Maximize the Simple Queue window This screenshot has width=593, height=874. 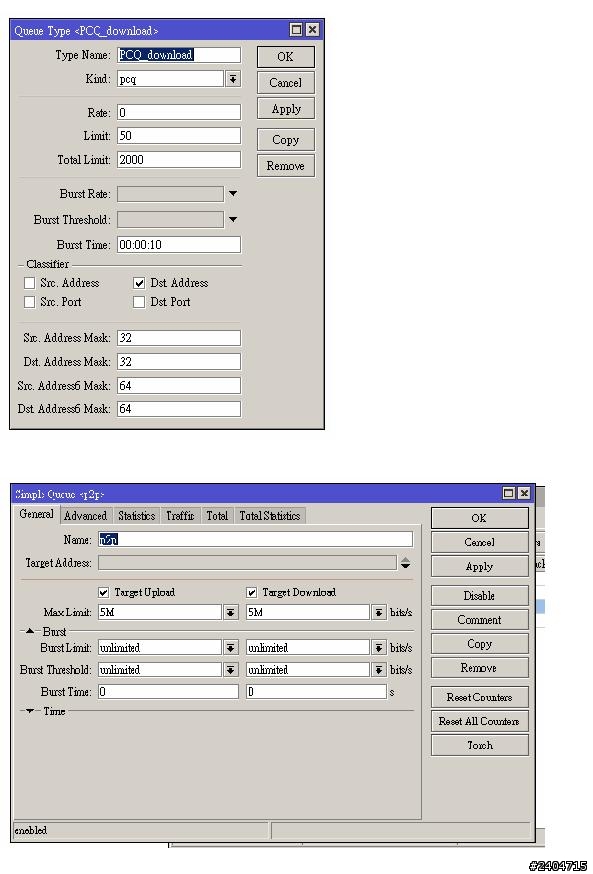coord(508,493)
